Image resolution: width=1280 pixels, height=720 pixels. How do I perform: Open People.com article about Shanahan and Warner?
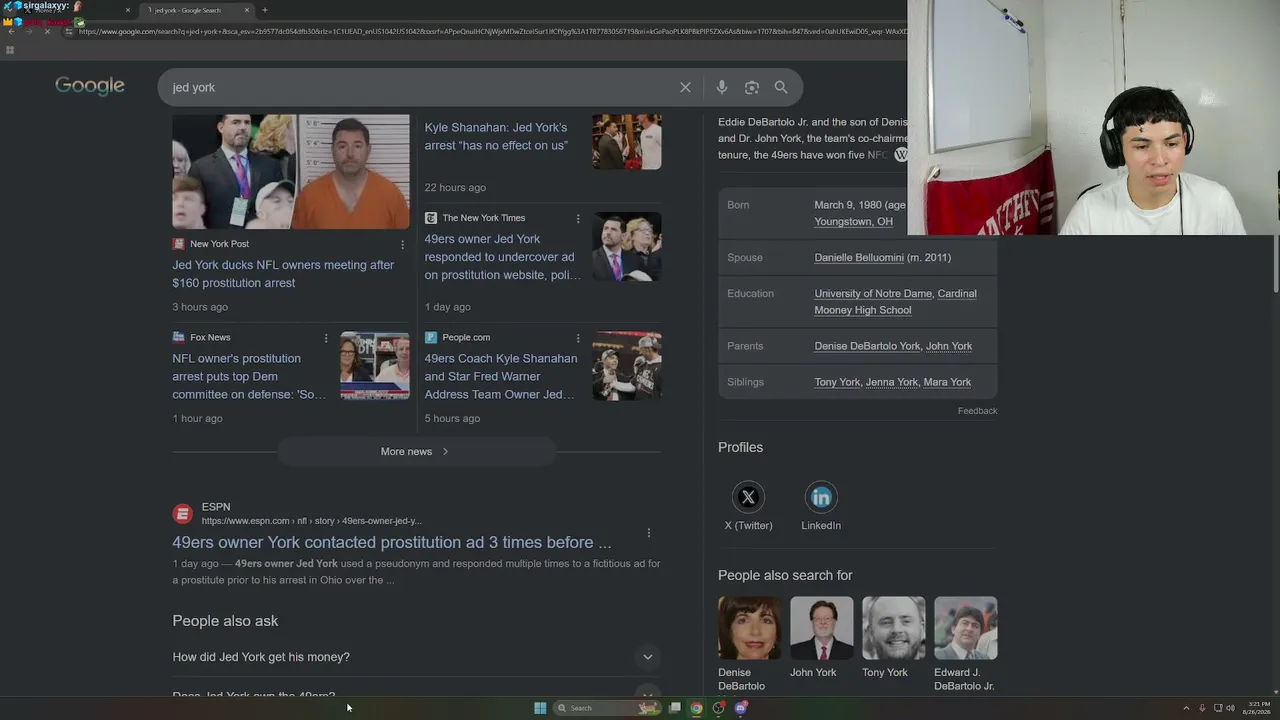point(500,376)
